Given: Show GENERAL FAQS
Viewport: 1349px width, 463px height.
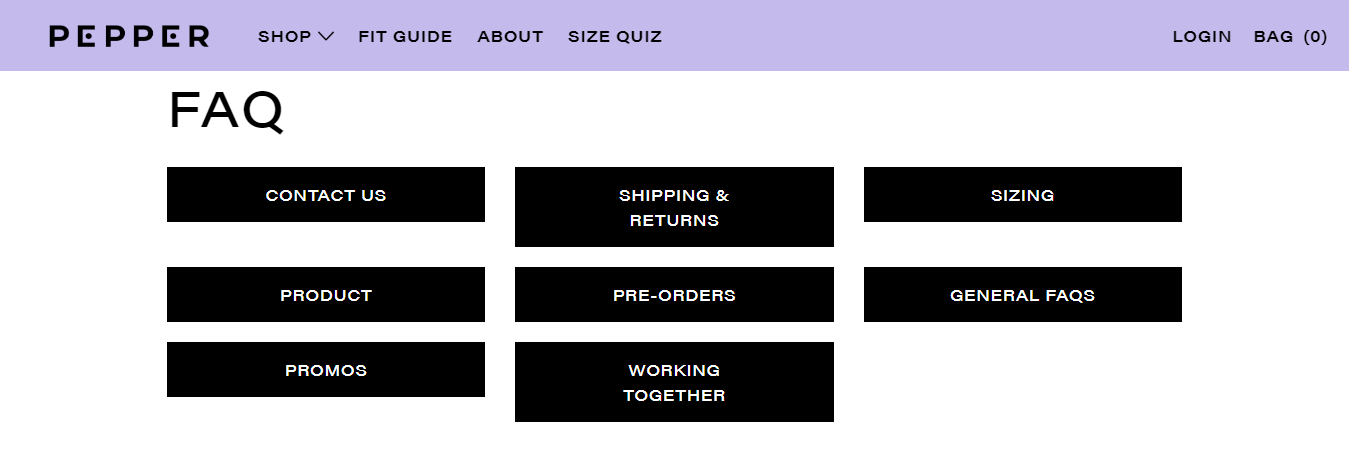Looking at the screenshot, I should click(1023, 295).
